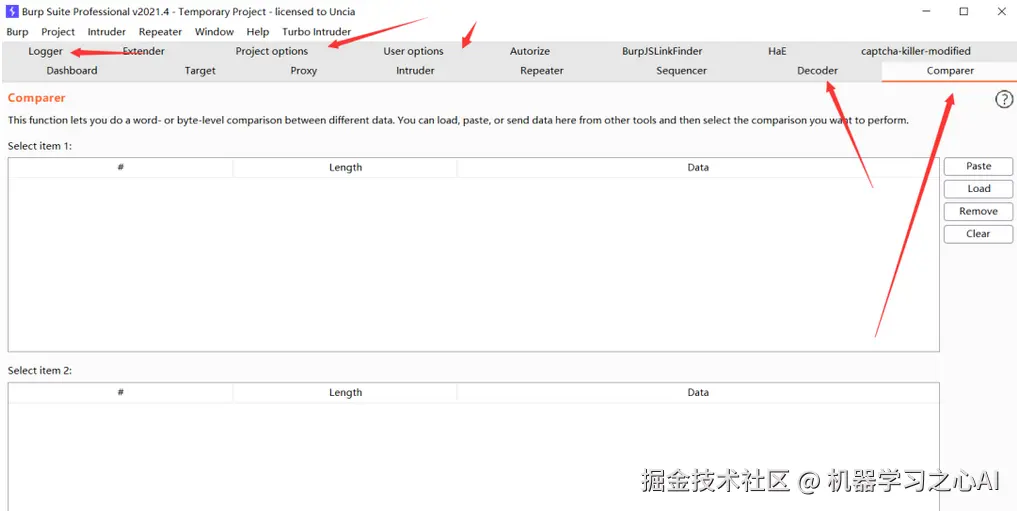Open the Help menu

point(257,32)
